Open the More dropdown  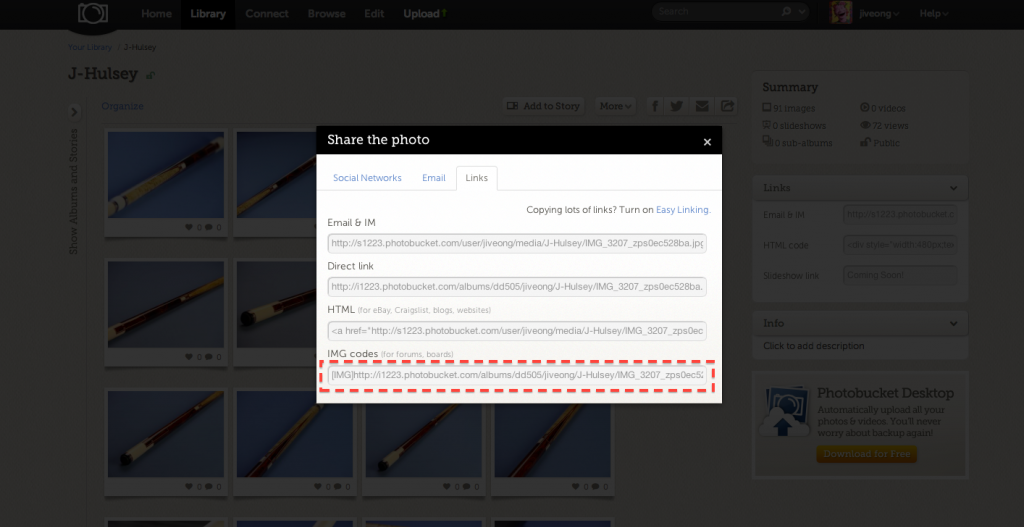tap(615, 106)
